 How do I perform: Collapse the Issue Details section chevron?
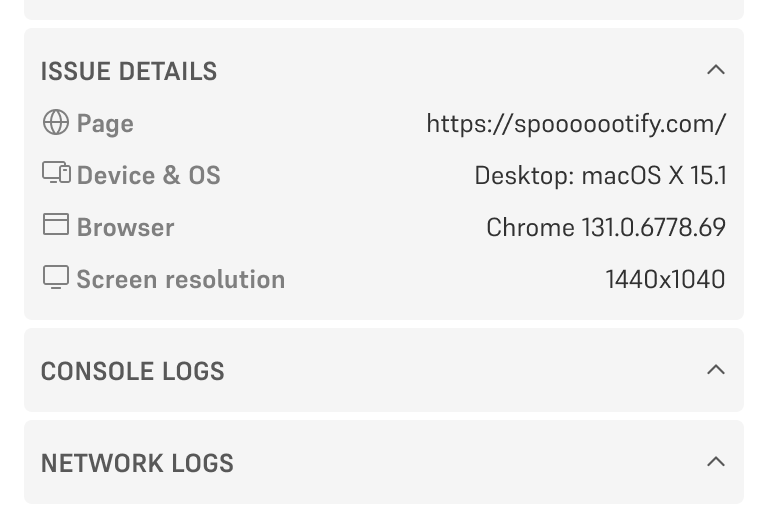point(715,70)
